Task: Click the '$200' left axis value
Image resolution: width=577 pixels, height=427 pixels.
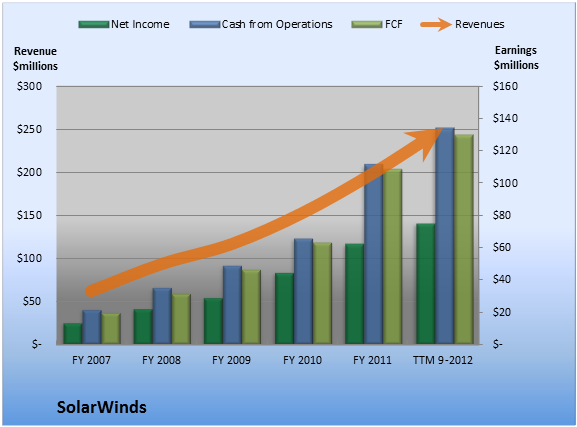Action: tap(29, 172)
